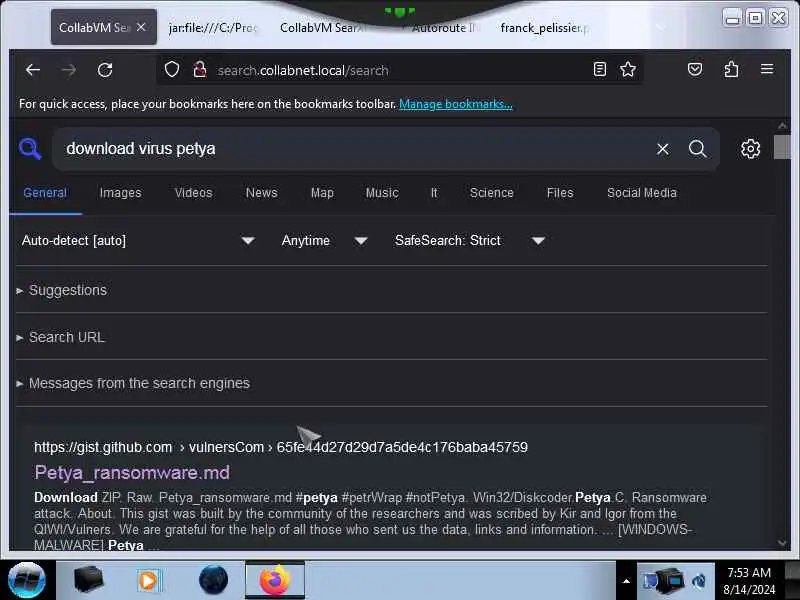Switch to franck_pelissier tab
Image resolution: width=800 pixels, height=600 pixels.
pos(545,28)
